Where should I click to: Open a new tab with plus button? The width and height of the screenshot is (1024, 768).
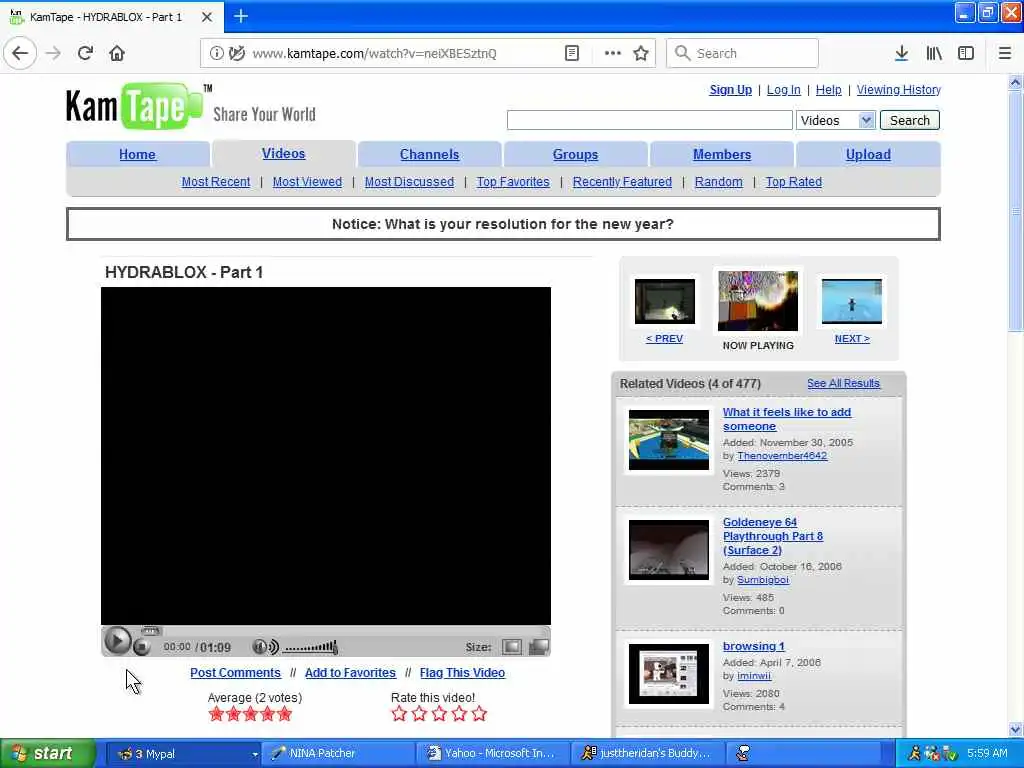pyautogui.click(x=241, y=16)
